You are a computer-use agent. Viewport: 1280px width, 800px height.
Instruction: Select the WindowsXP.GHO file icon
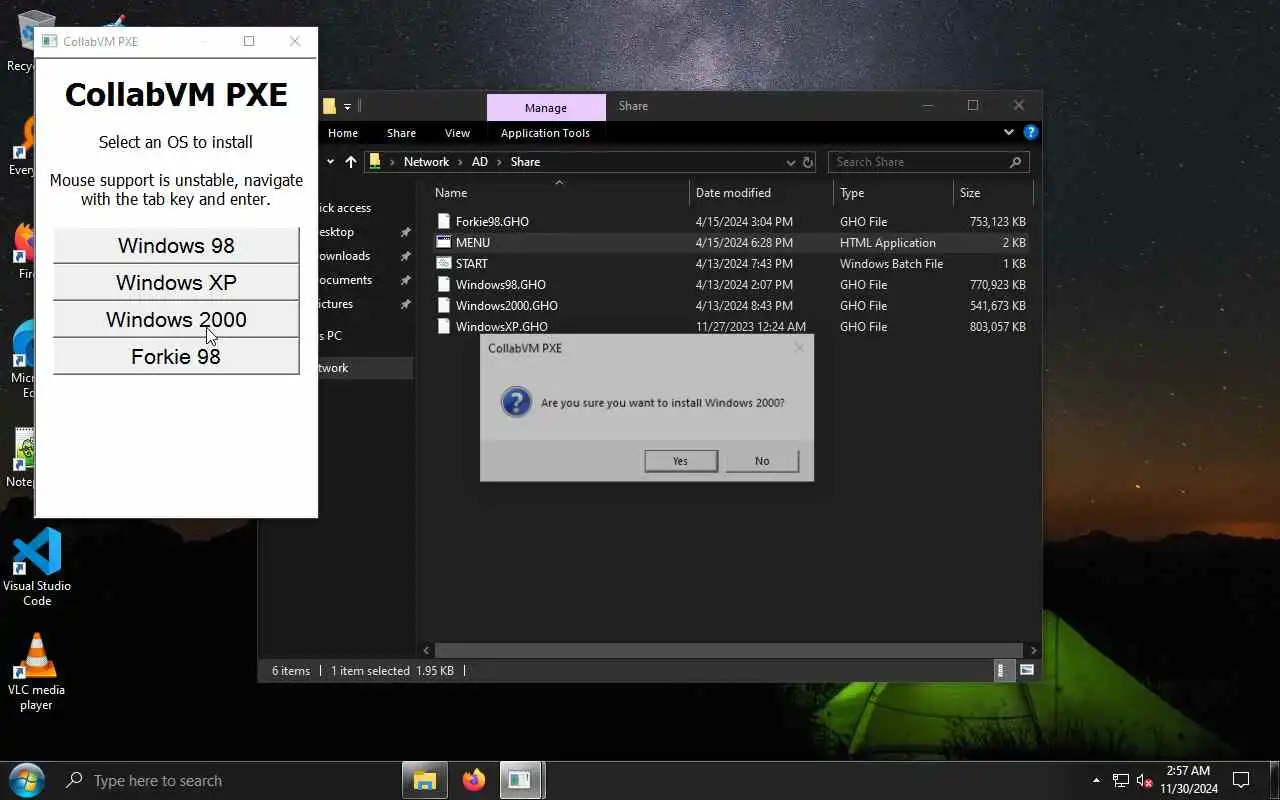coord(444,327)
